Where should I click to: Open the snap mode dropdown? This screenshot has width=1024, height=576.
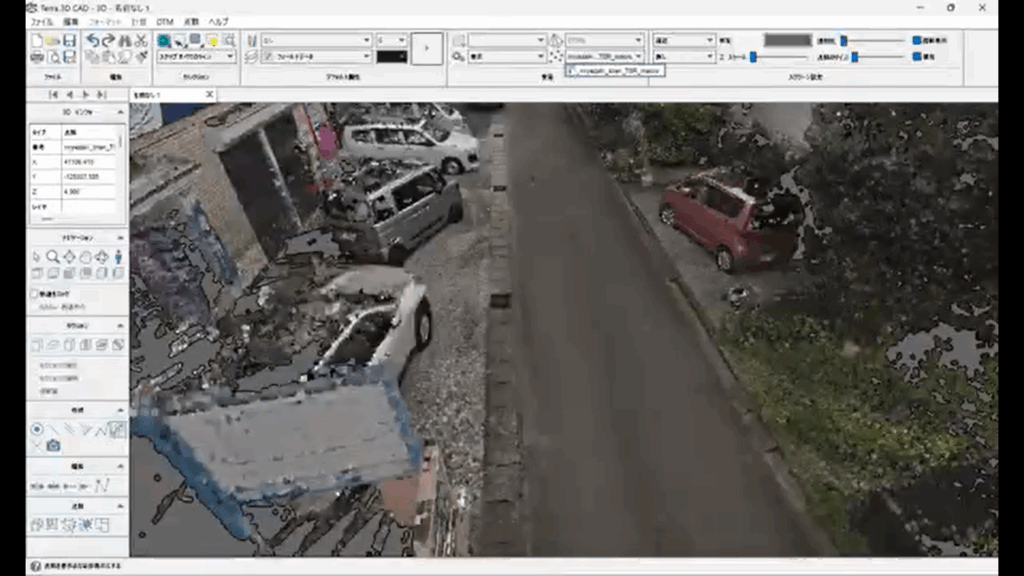pos(196,57)
